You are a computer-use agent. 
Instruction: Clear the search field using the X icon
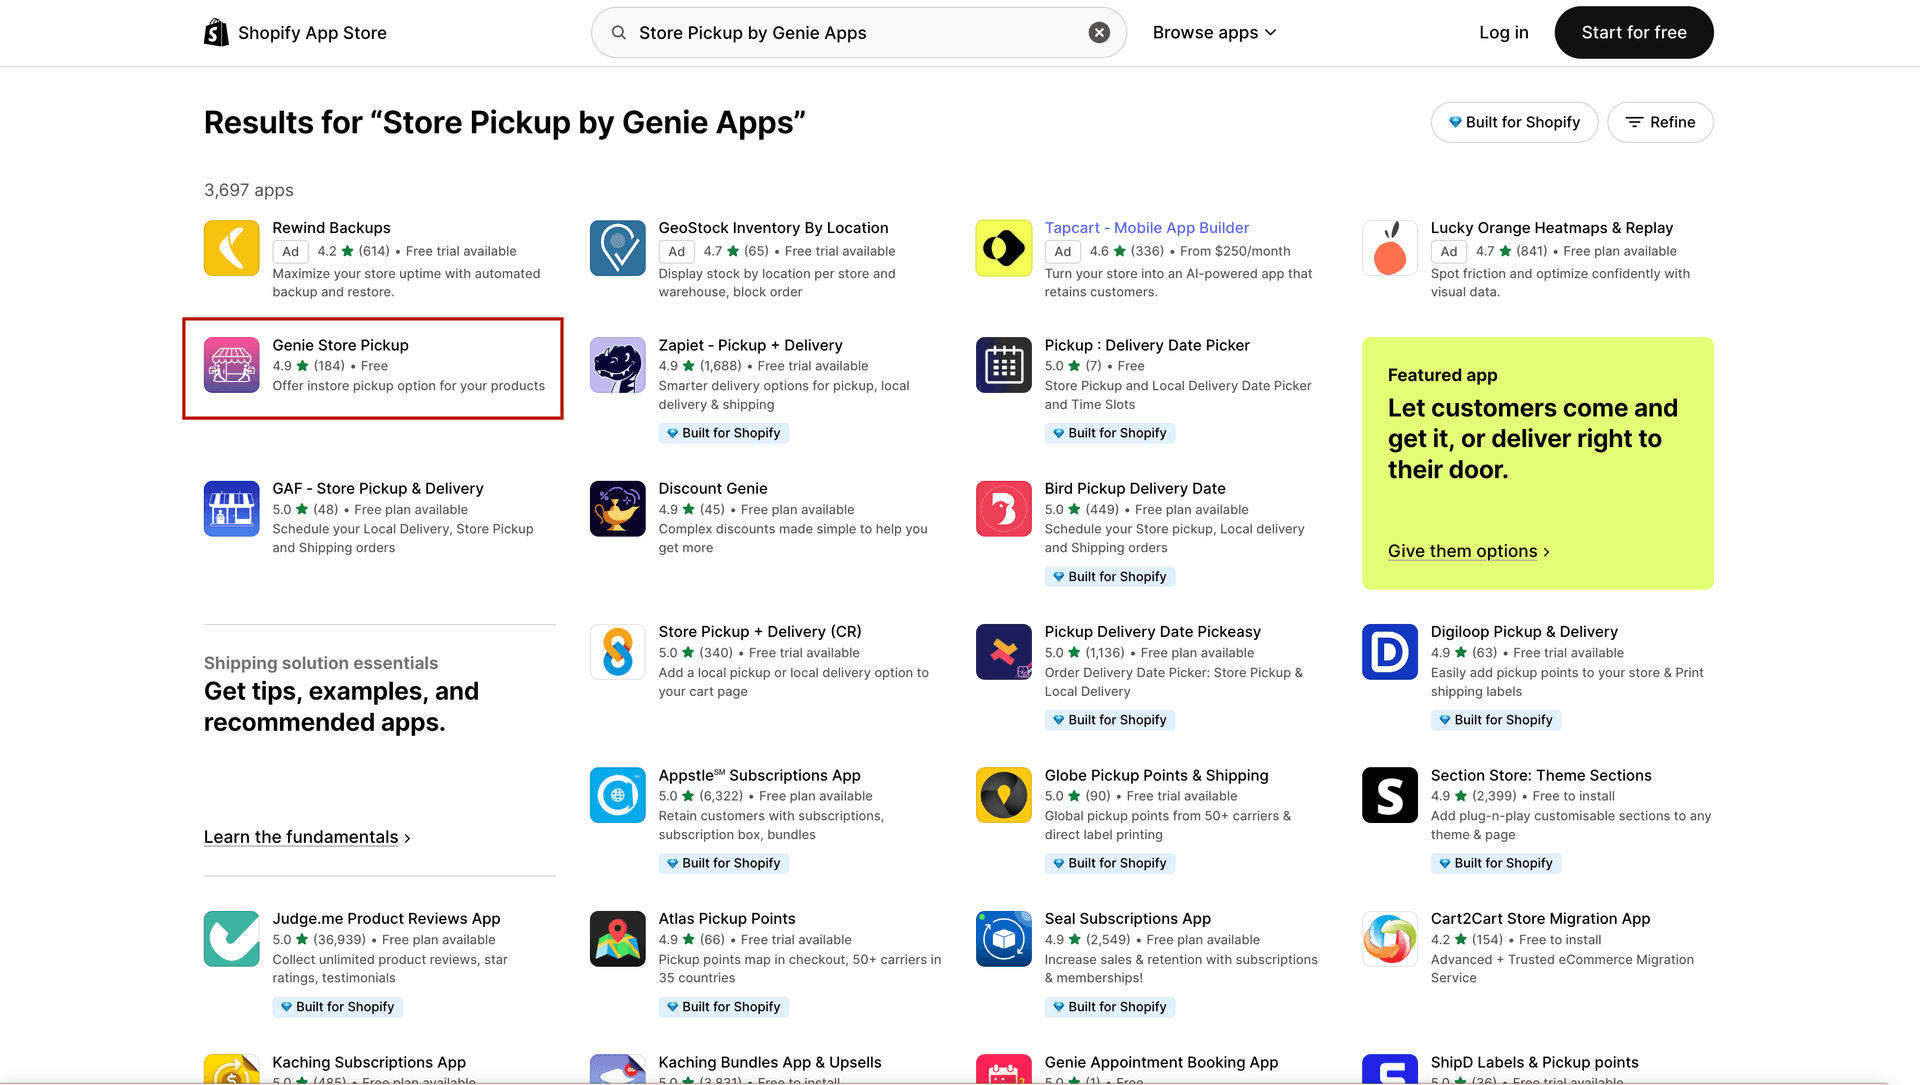click(x=1099, y=32)
